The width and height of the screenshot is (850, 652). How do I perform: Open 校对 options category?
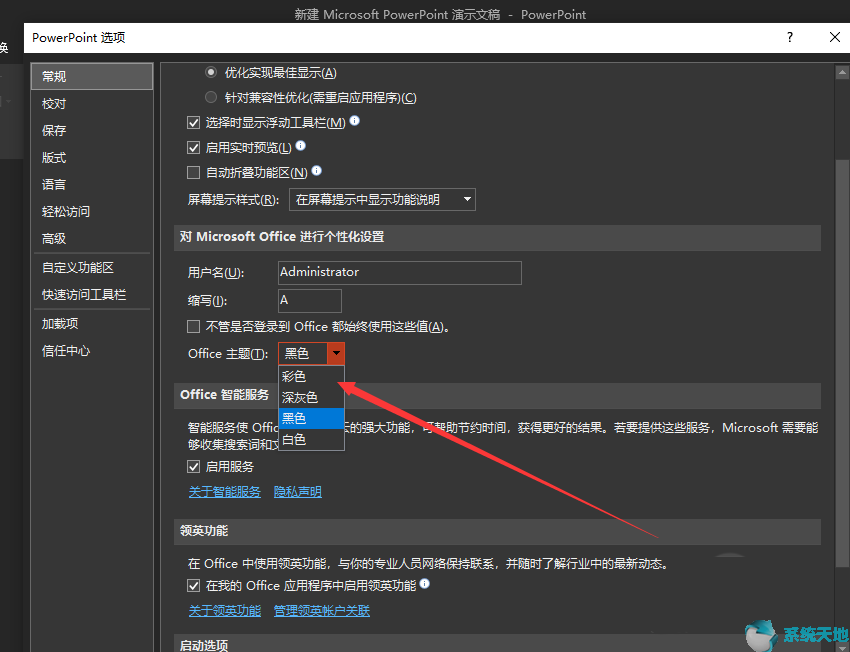pyautogui.click(x=92, y=104)
